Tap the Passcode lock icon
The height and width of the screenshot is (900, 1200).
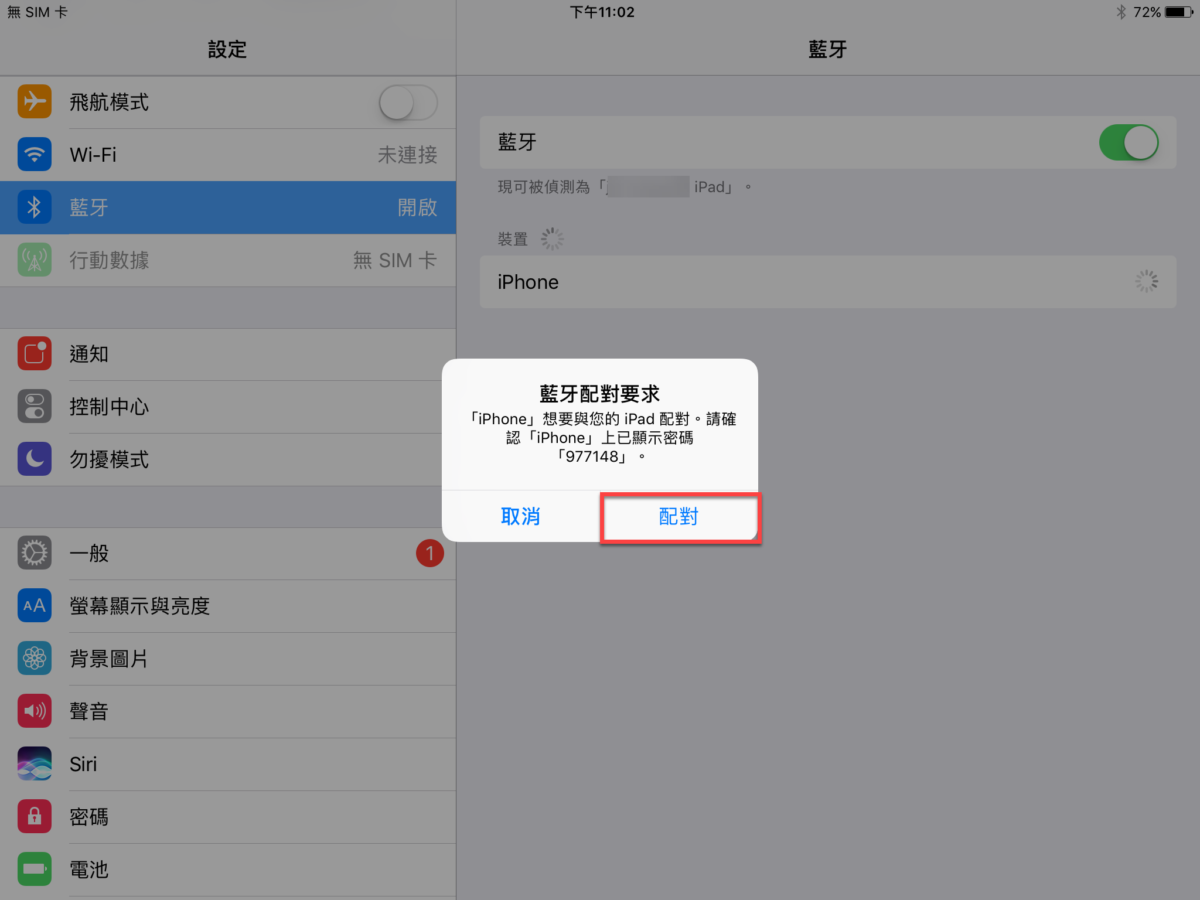[x=35, y=817]
